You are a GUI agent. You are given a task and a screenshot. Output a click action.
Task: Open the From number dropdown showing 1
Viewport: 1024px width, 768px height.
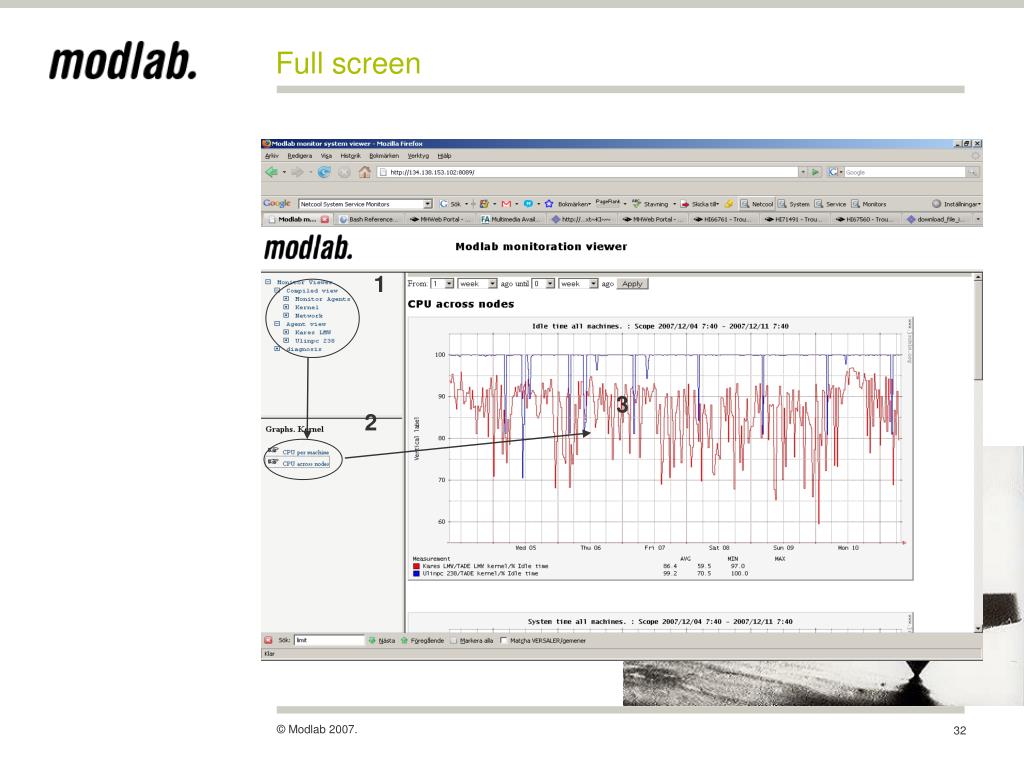[x=442, y=283]
